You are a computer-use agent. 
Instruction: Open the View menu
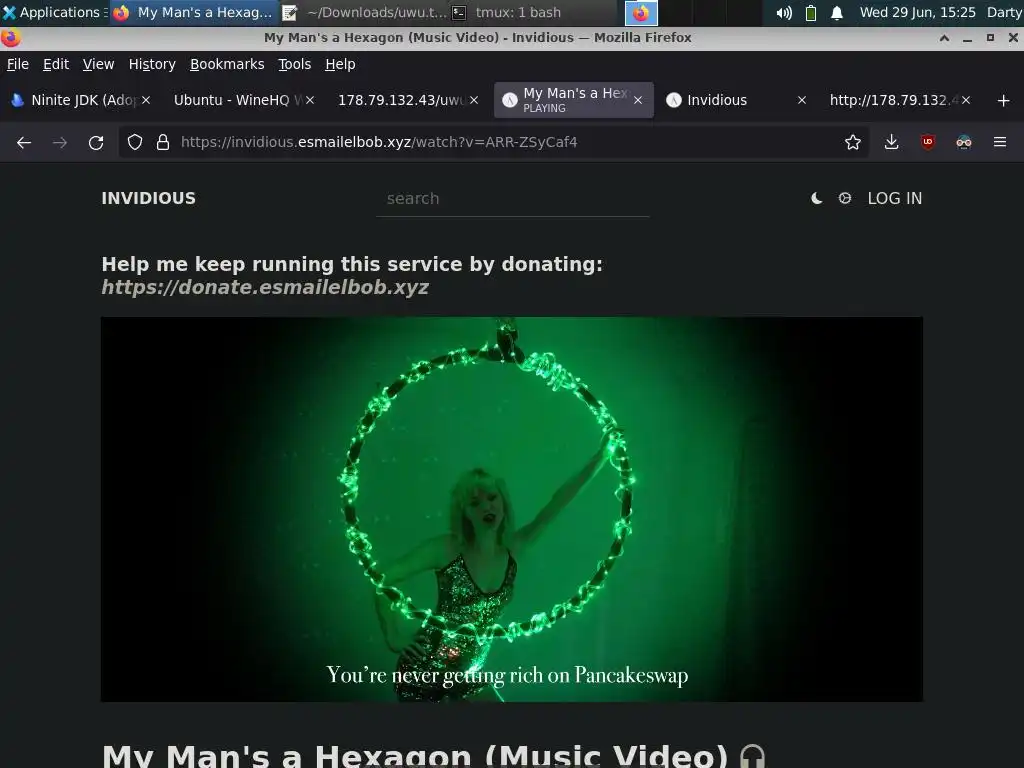pos(98,64)
